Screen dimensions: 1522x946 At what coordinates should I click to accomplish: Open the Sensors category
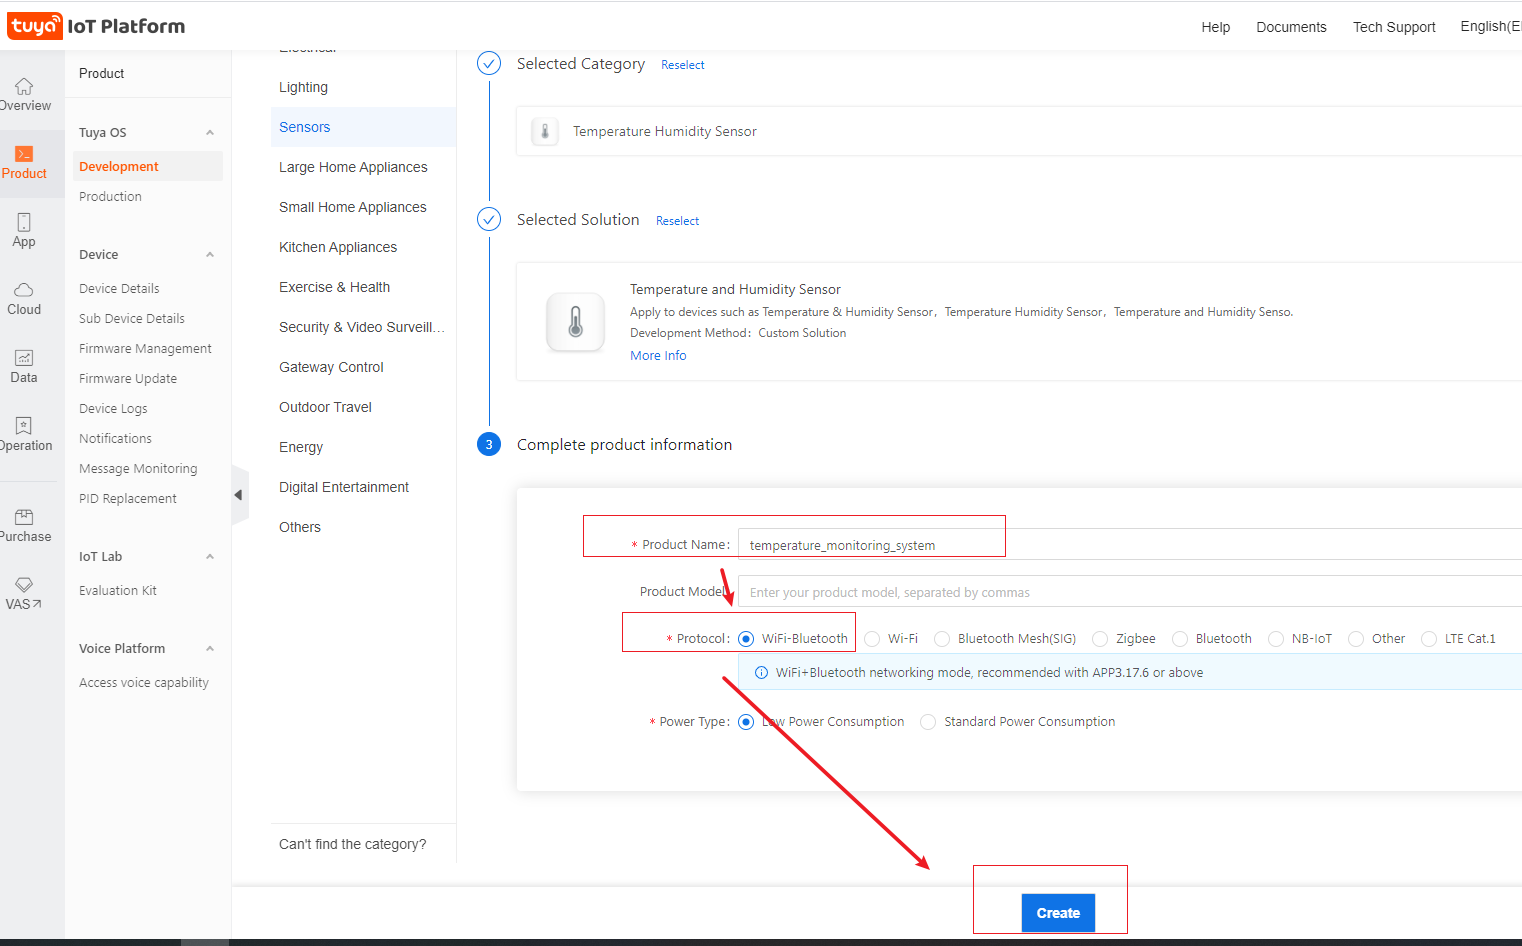click(363, 127)
